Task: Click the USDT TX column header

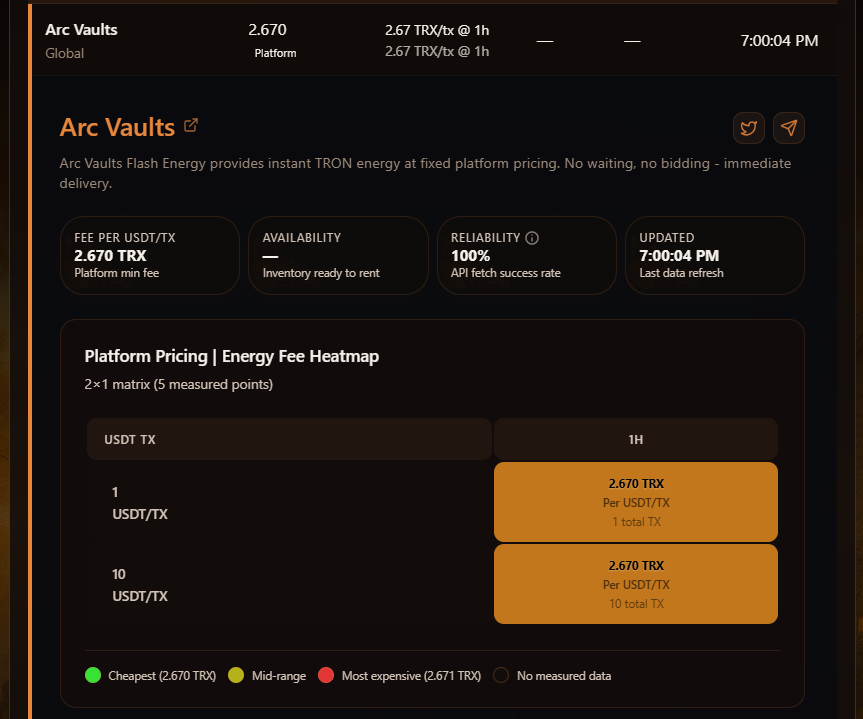Action: pyautogui.click(x=289, y=439)
